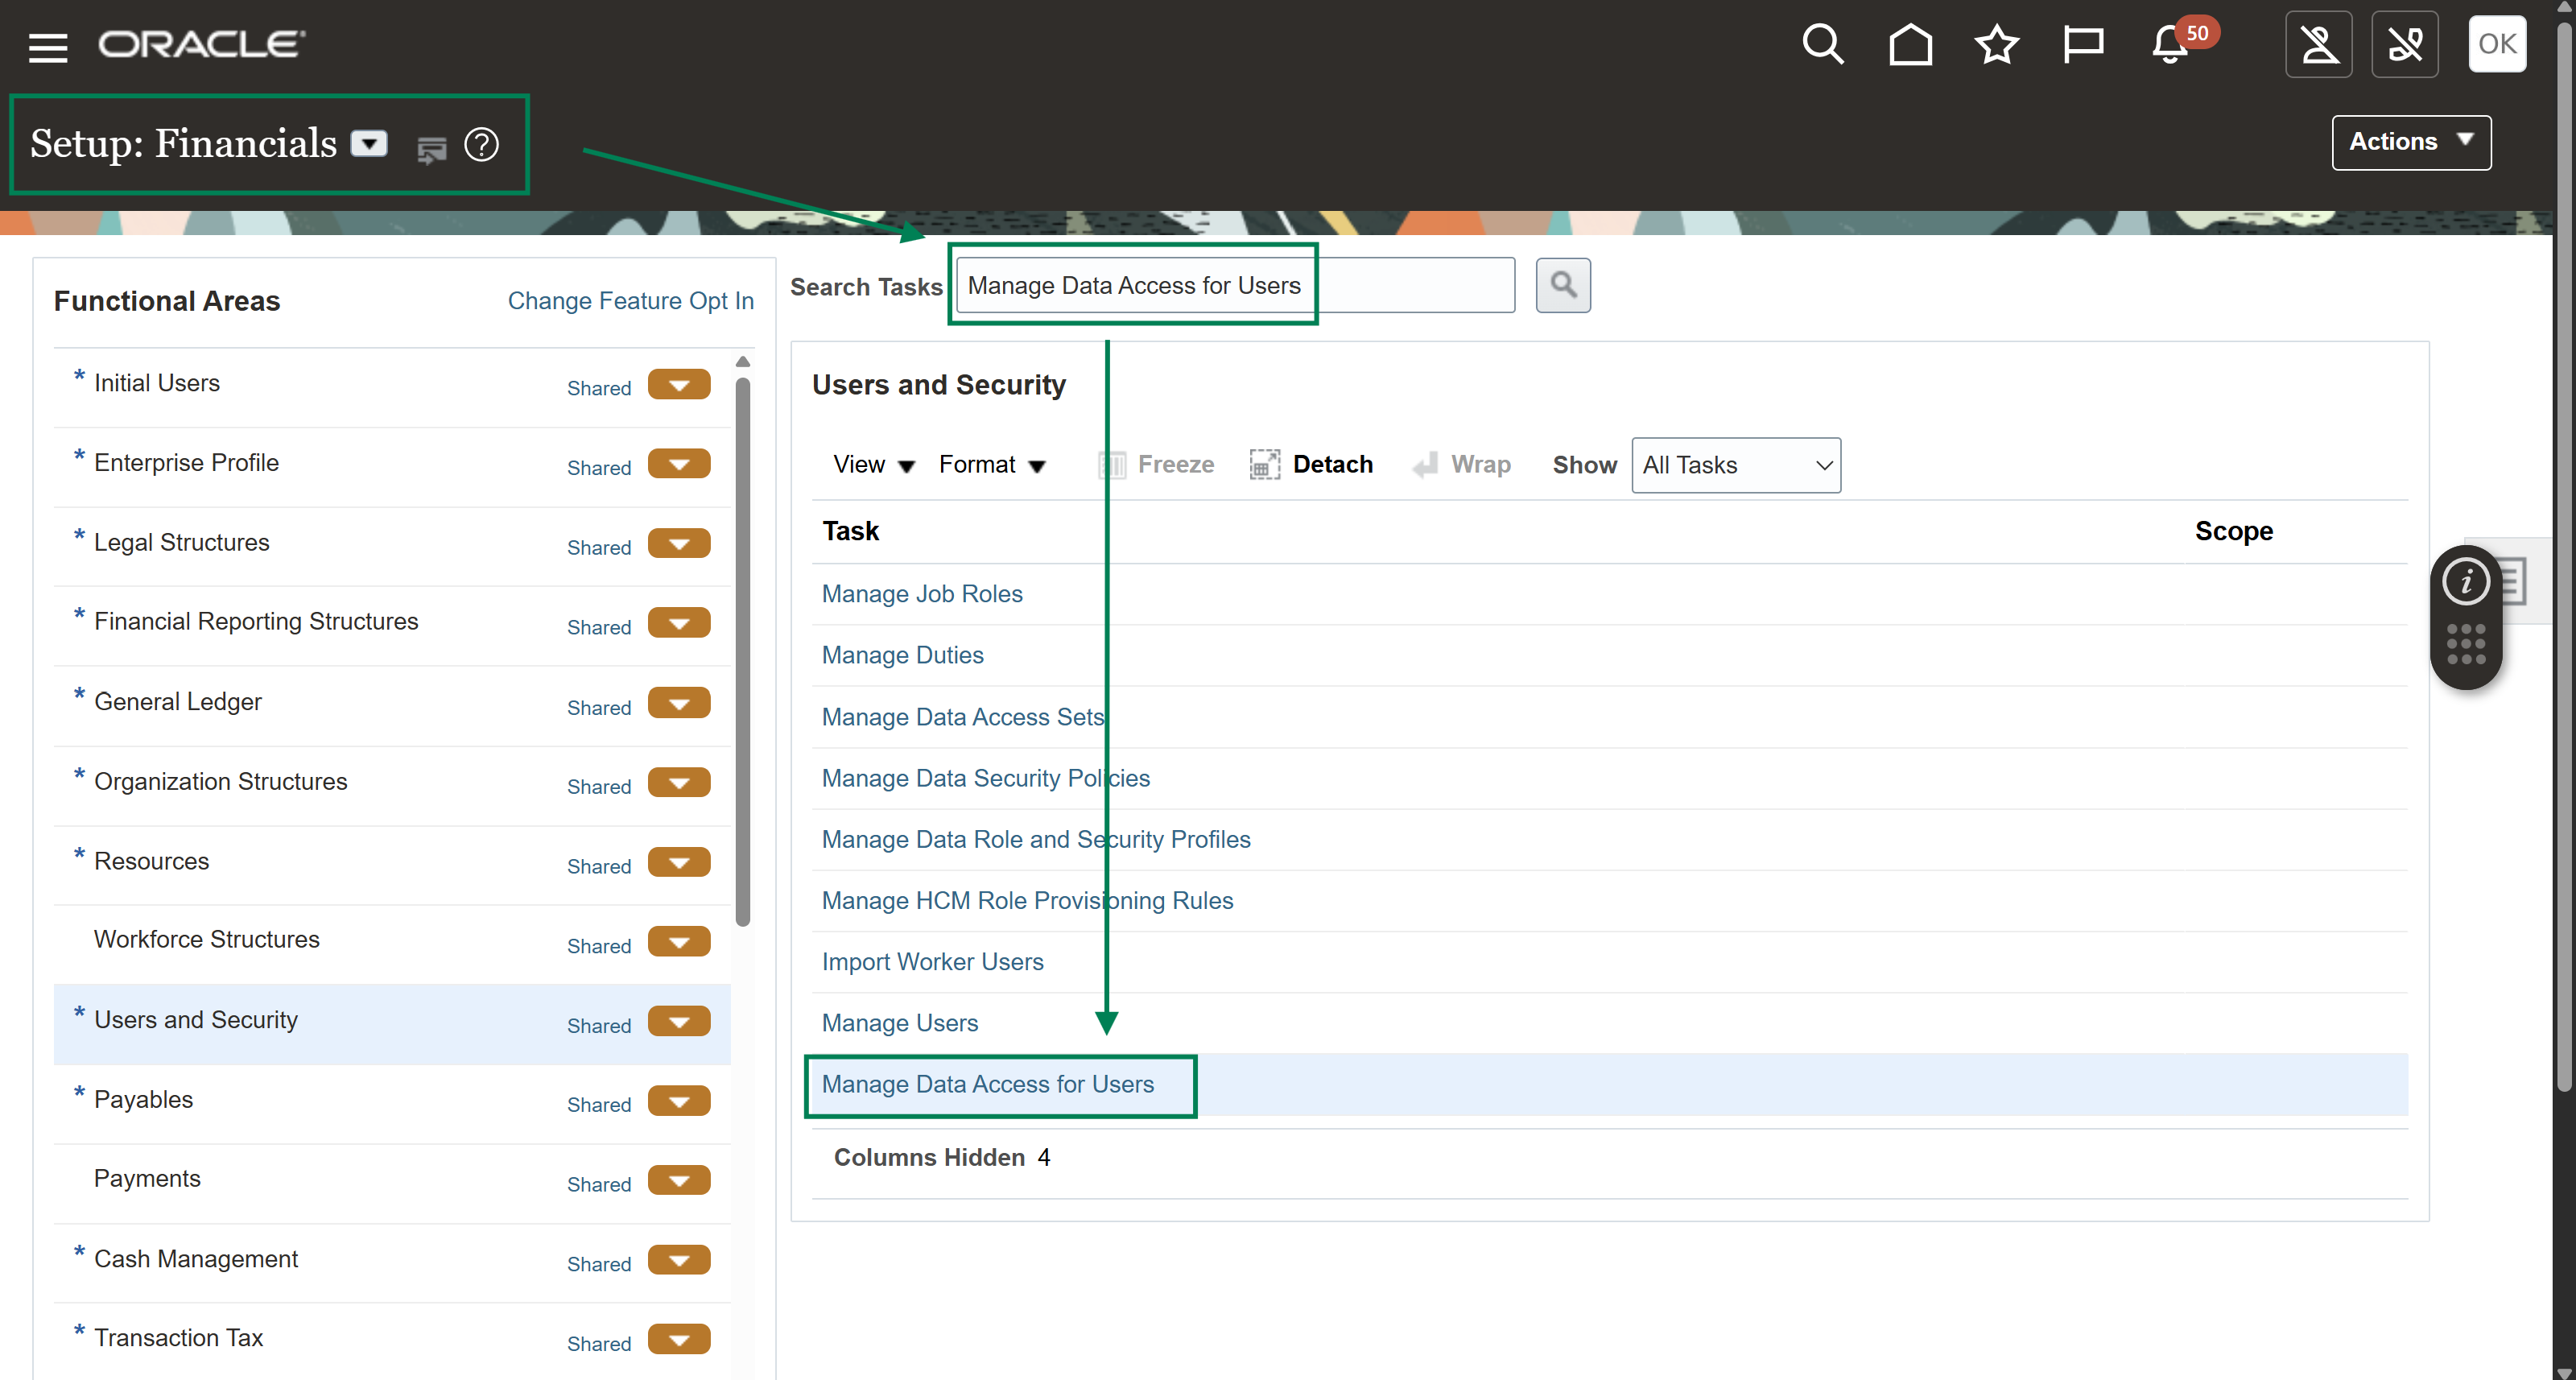Open Manage Data Role and Security Profiles
The image size is (2576, 1380).
(x=1036, y=839)
